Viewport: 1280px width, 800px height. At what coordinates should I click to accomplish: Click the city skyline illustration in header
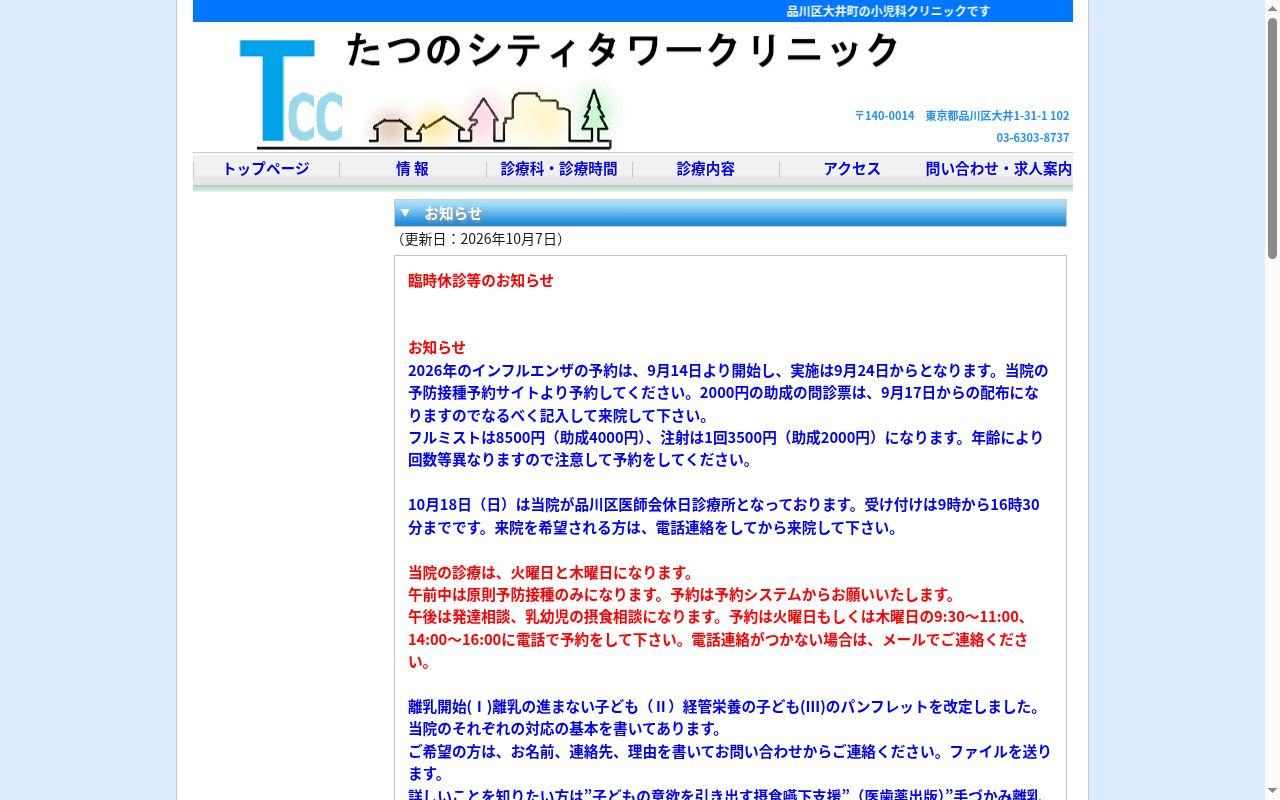(x=490, y=119)
